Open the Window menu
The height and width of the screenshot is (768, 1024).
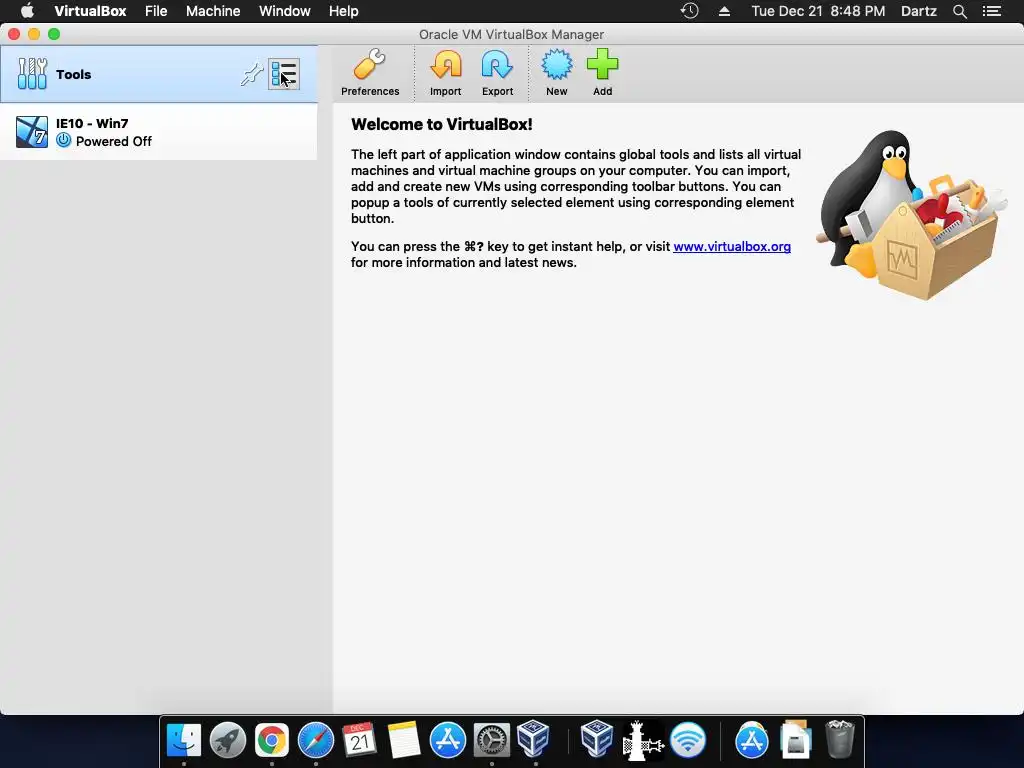pyautogui.click(x=285, y=11)
